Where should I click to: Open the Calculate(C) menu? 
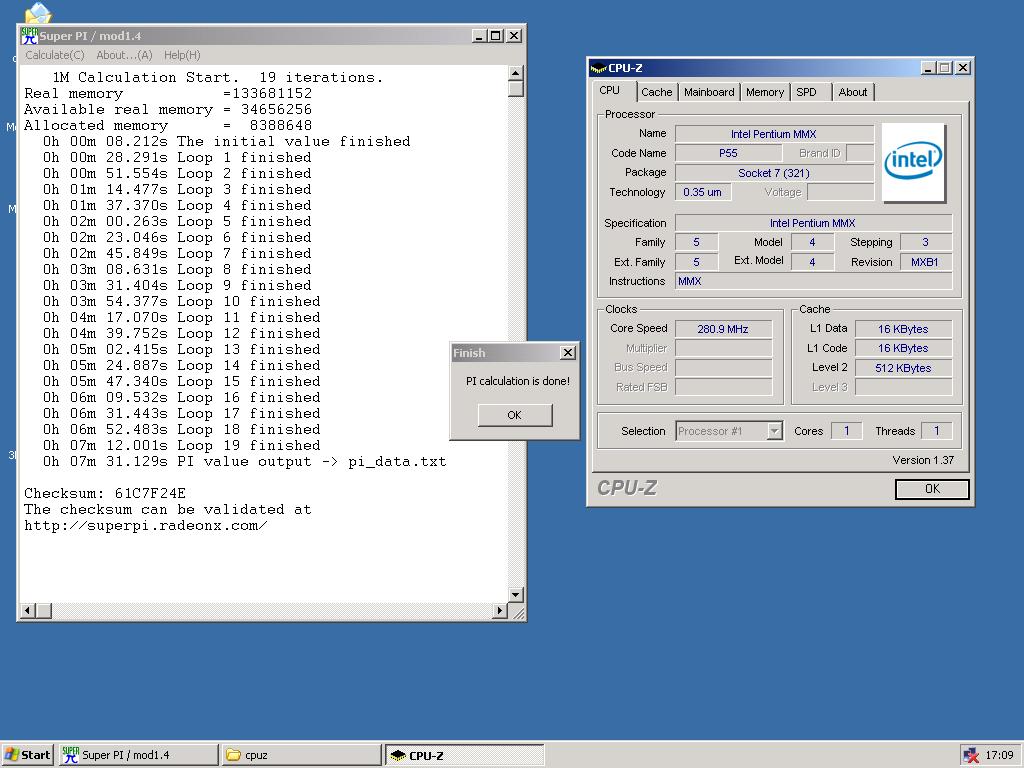pos(55,56)
